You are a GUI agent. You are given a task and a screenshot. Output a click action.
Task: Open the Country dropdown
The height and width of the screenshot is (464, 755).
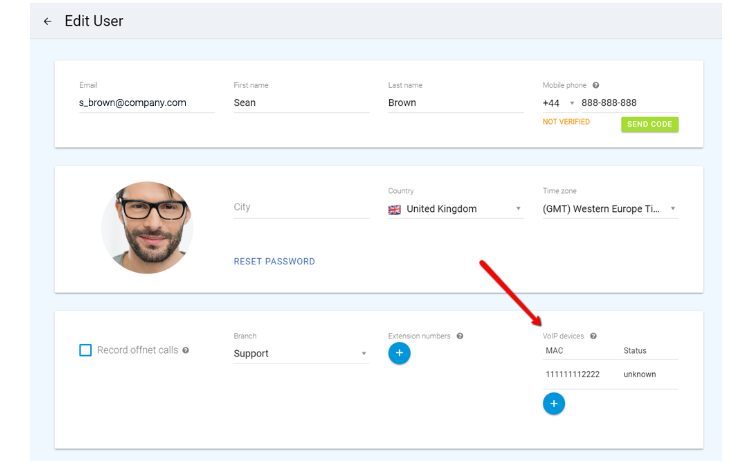518,209
